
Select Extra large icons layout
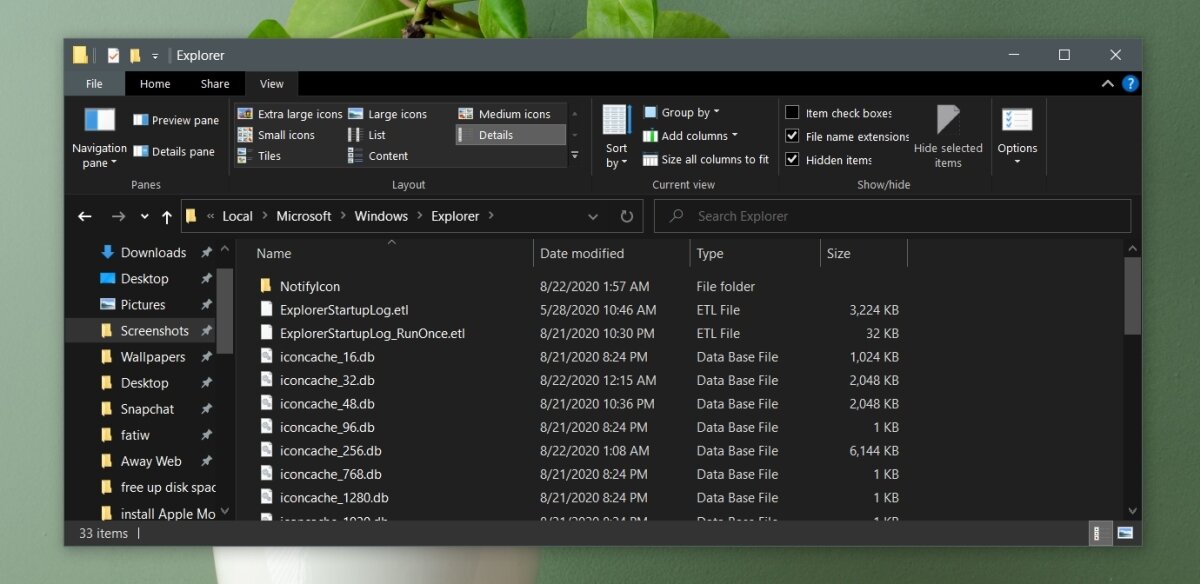[290, 114]
